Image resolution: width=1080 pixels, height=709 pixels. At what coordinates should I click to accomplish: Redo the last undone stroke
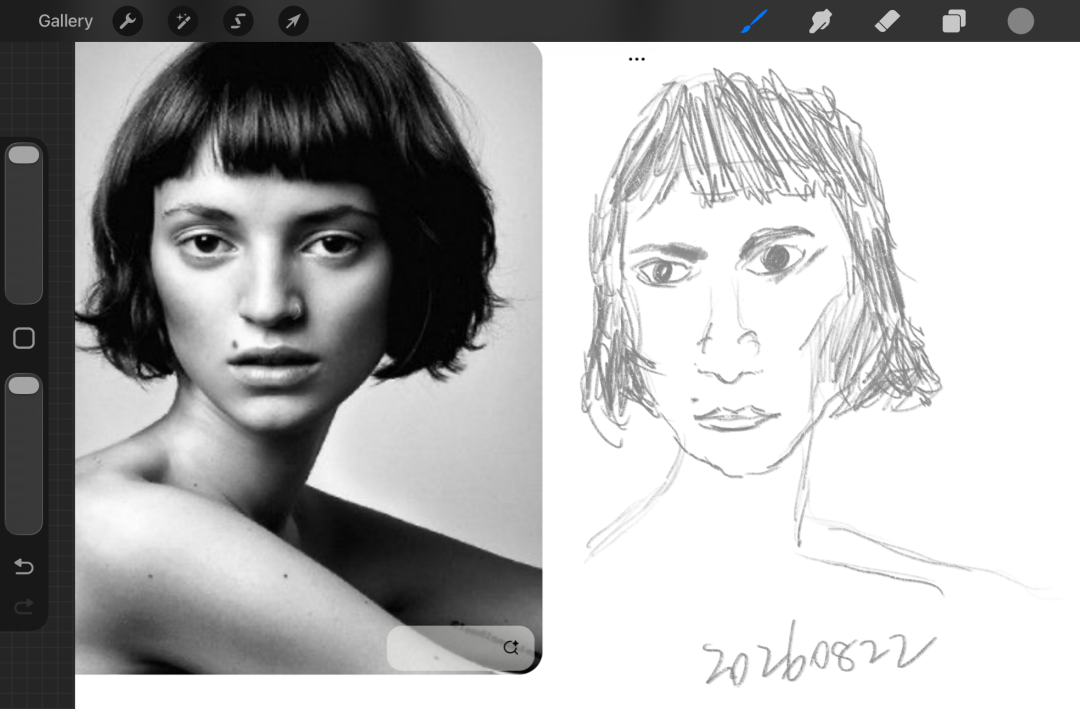24,606
